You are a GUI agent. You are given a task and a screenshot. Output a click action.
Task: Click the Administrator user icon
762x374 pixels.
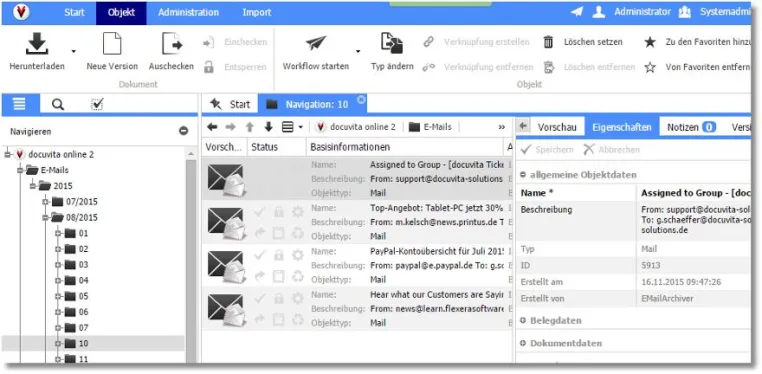tap(599, 12)
